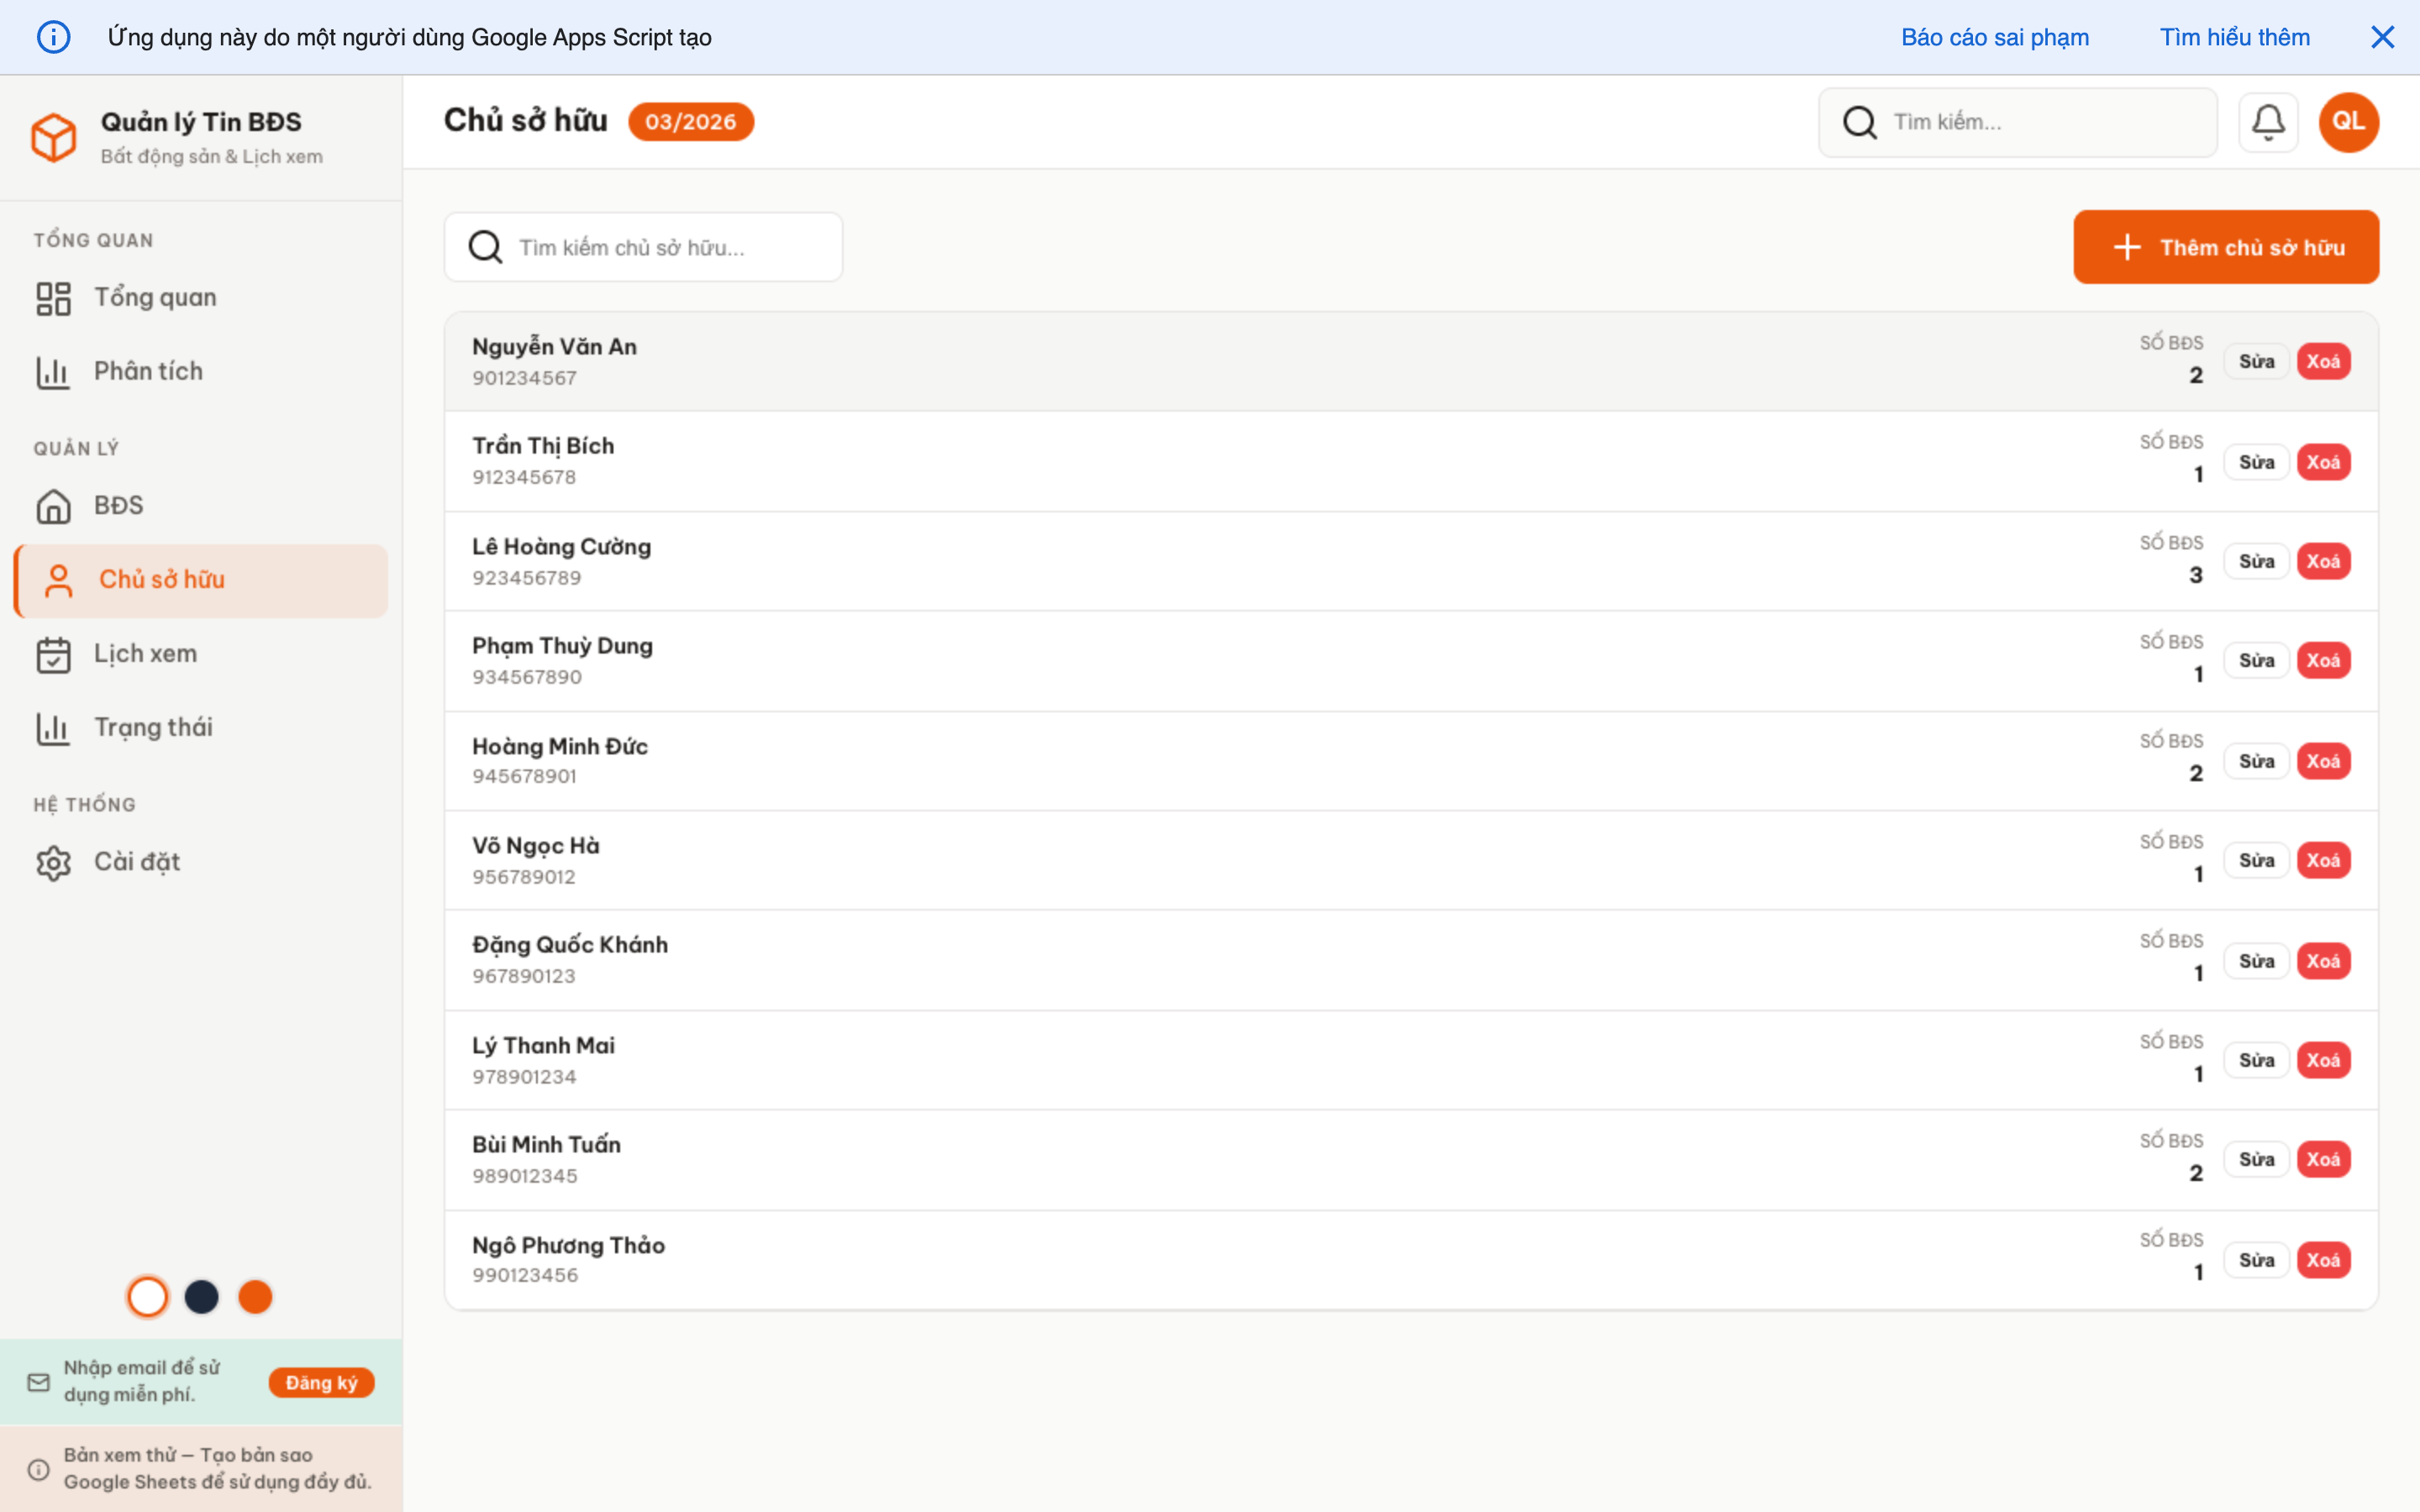Screen dimensions: 2420x1512
Task: Select Chủ sở hữu in the sidebar
Action: 163,579
